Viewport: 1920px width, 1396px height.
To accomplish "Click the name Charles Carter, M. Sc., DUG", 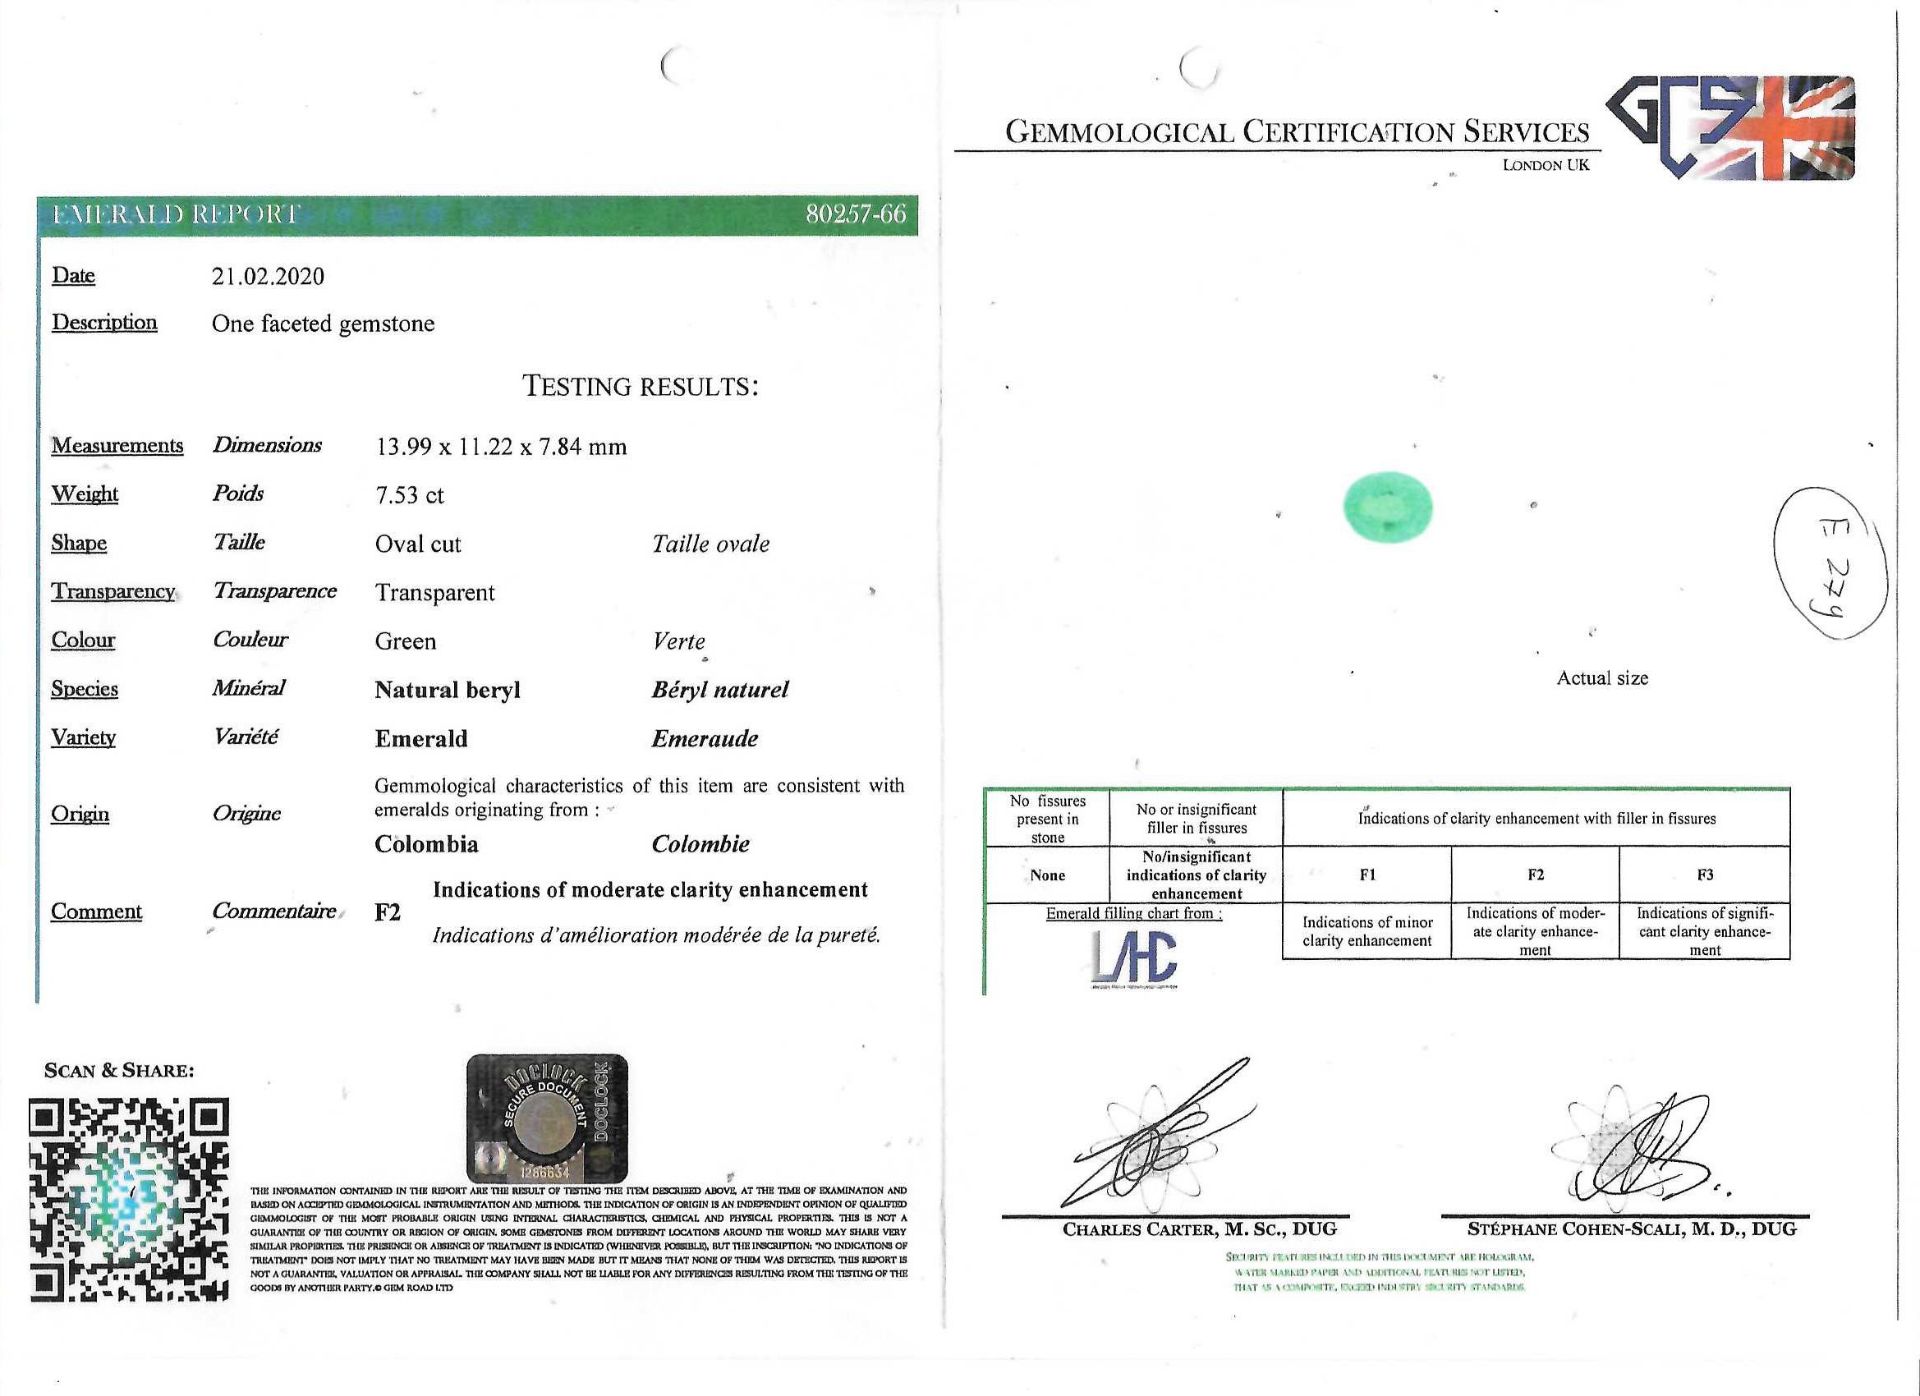I will coord(1199,1229).
